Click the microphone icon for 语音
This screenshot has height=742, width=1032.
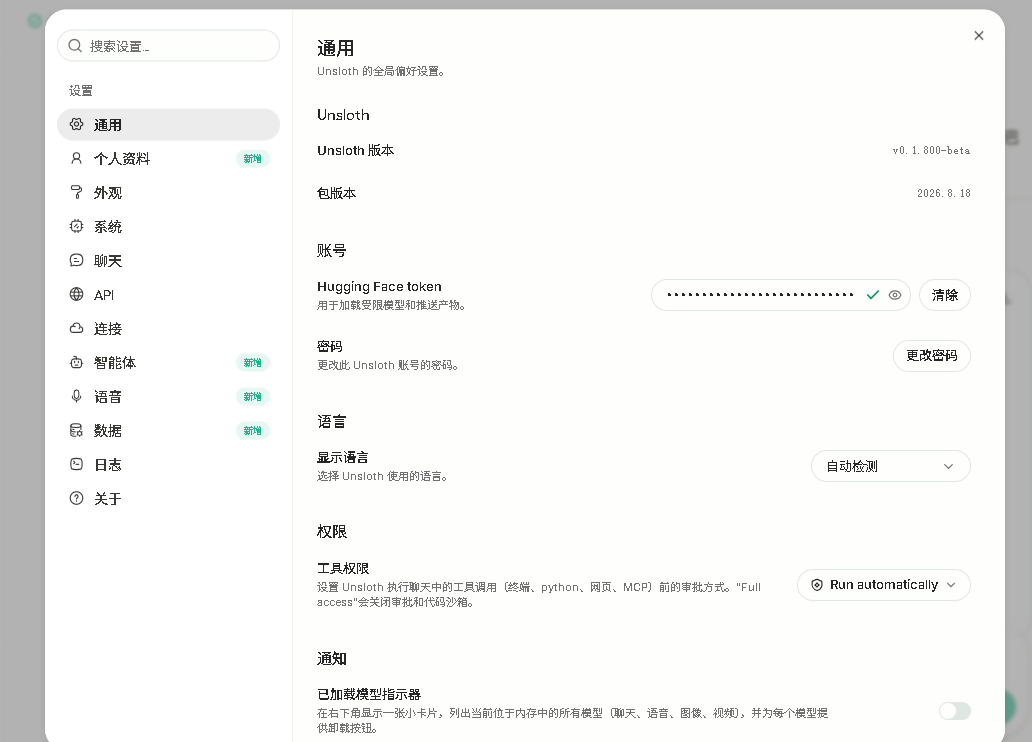coord(76,396)
